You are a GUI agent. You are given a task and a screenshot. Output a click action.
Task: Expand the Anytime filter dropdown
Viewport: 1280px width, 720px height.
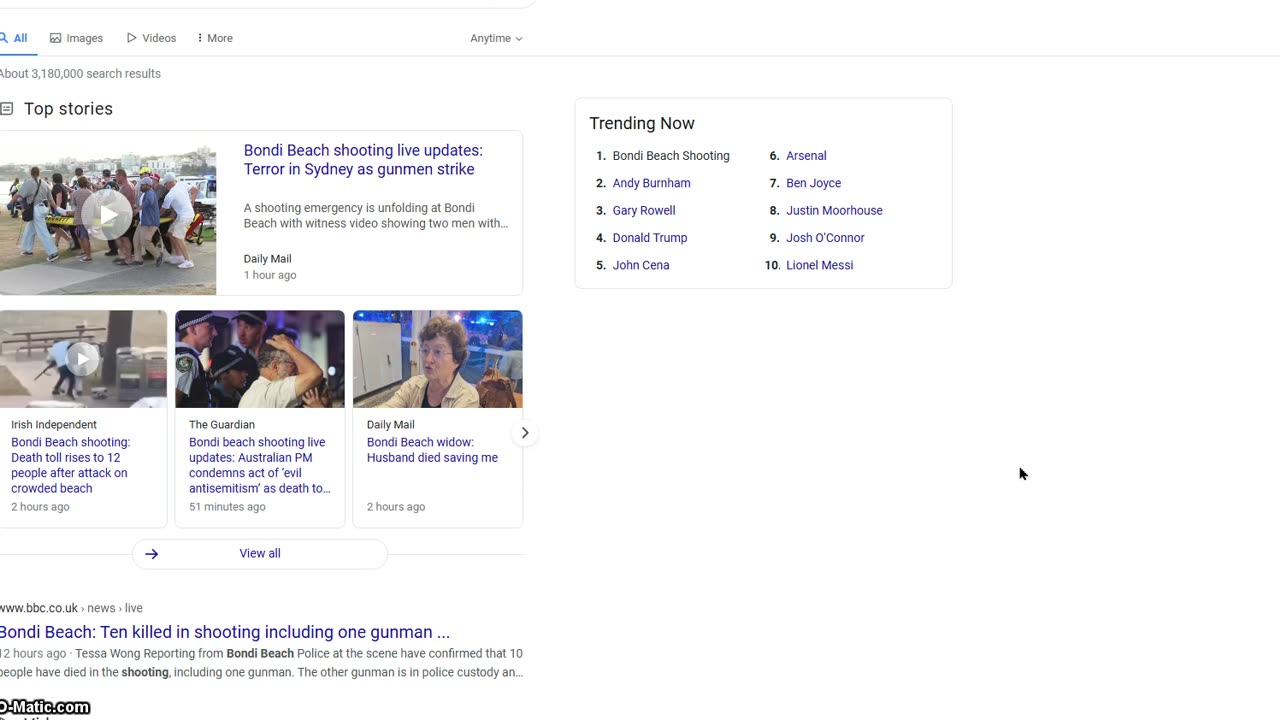pyautogui.click(x=496, y=38)
